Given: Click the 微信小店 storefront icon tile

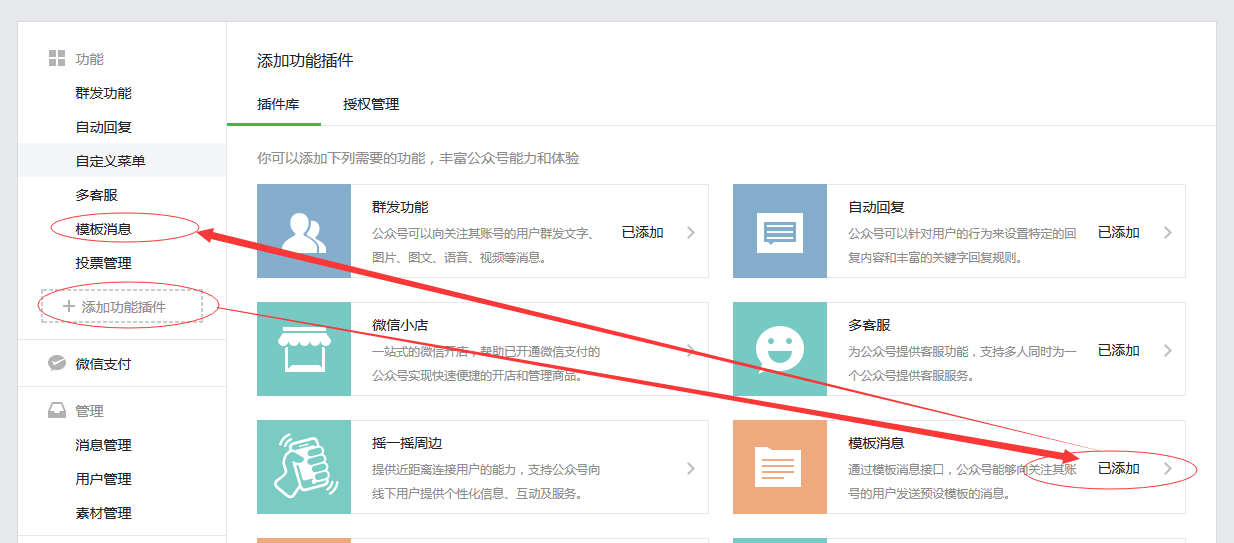Looking at the screenshot, I should pyautogui.click(x=304, y=349).
